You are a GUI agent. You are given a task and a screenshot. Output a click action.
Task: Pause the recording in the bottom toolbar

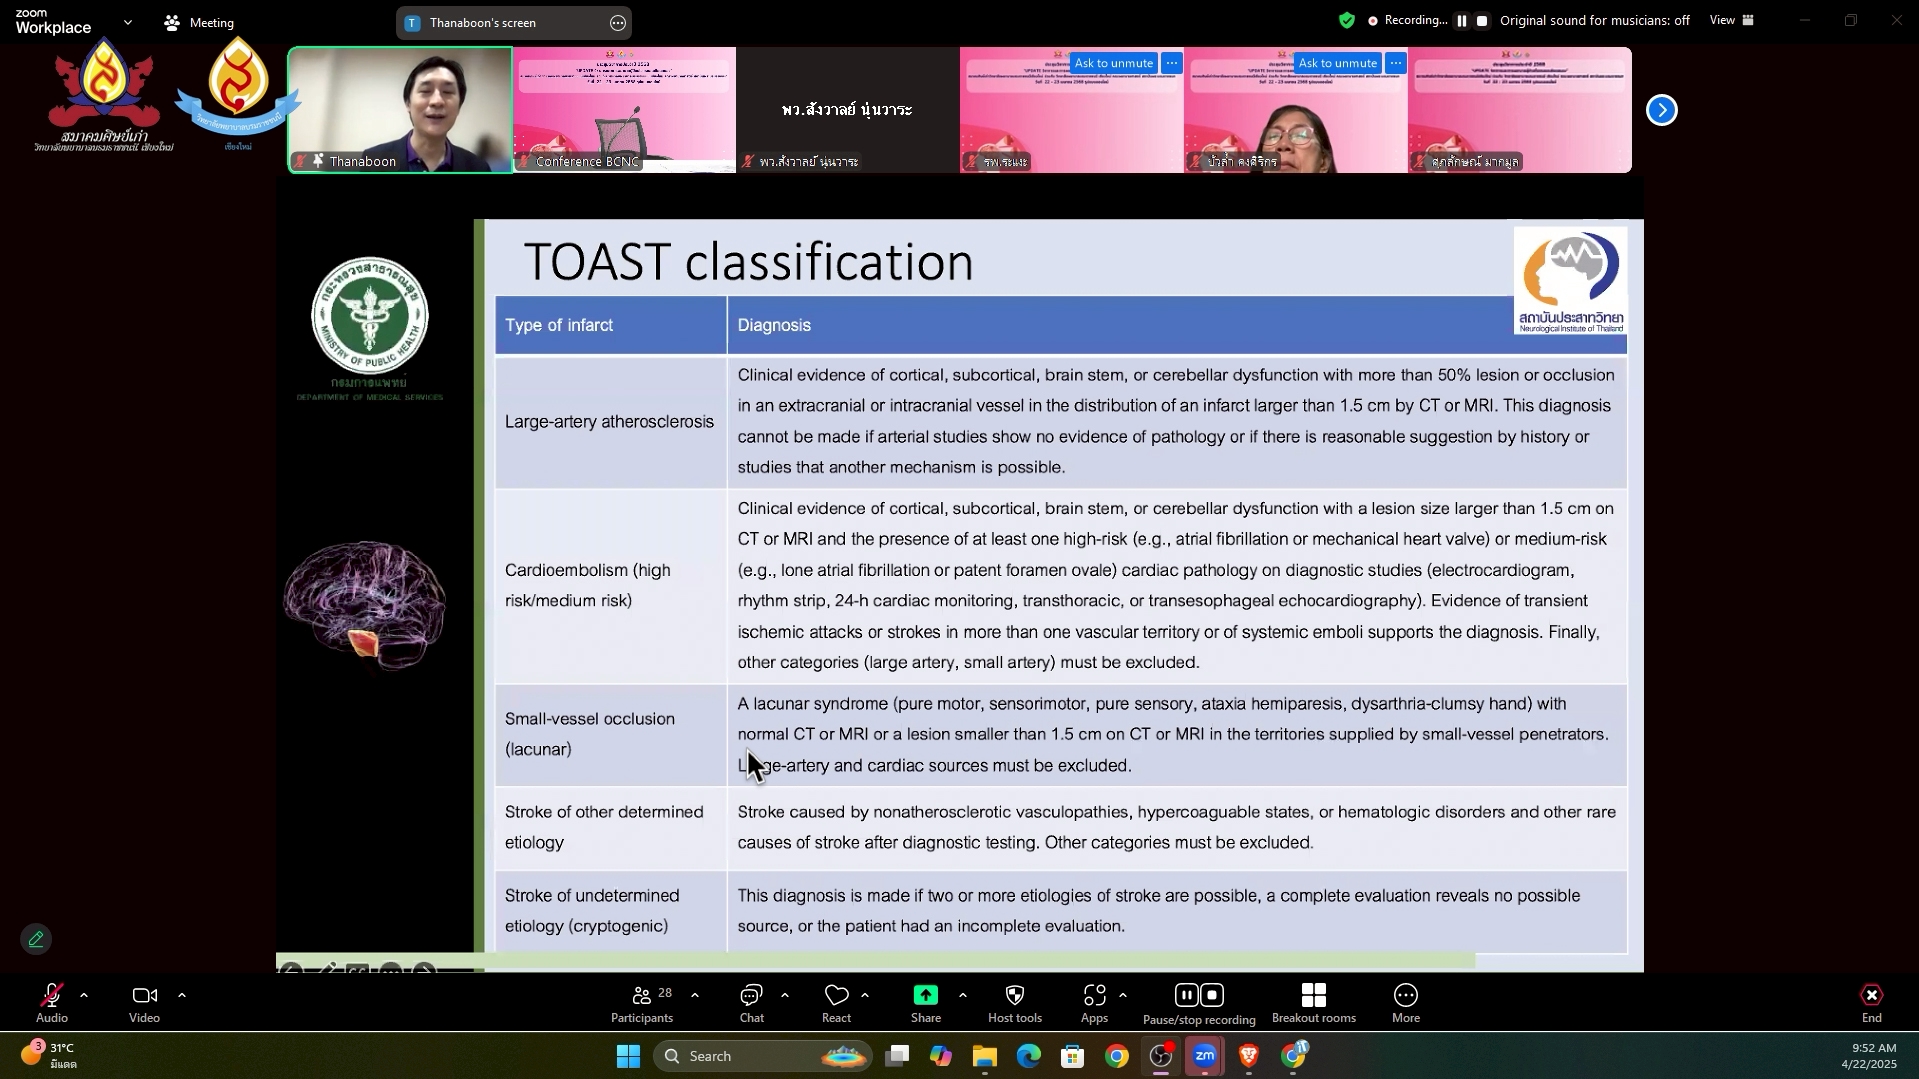(1187, 995)
